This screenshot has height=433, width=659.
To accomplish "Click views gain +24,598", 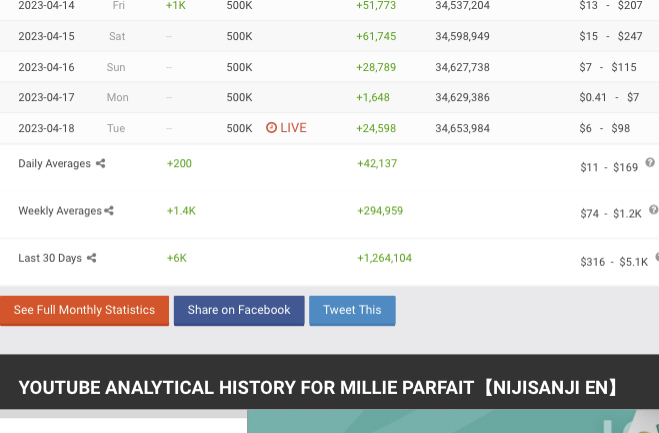I will tap(376, 128).
